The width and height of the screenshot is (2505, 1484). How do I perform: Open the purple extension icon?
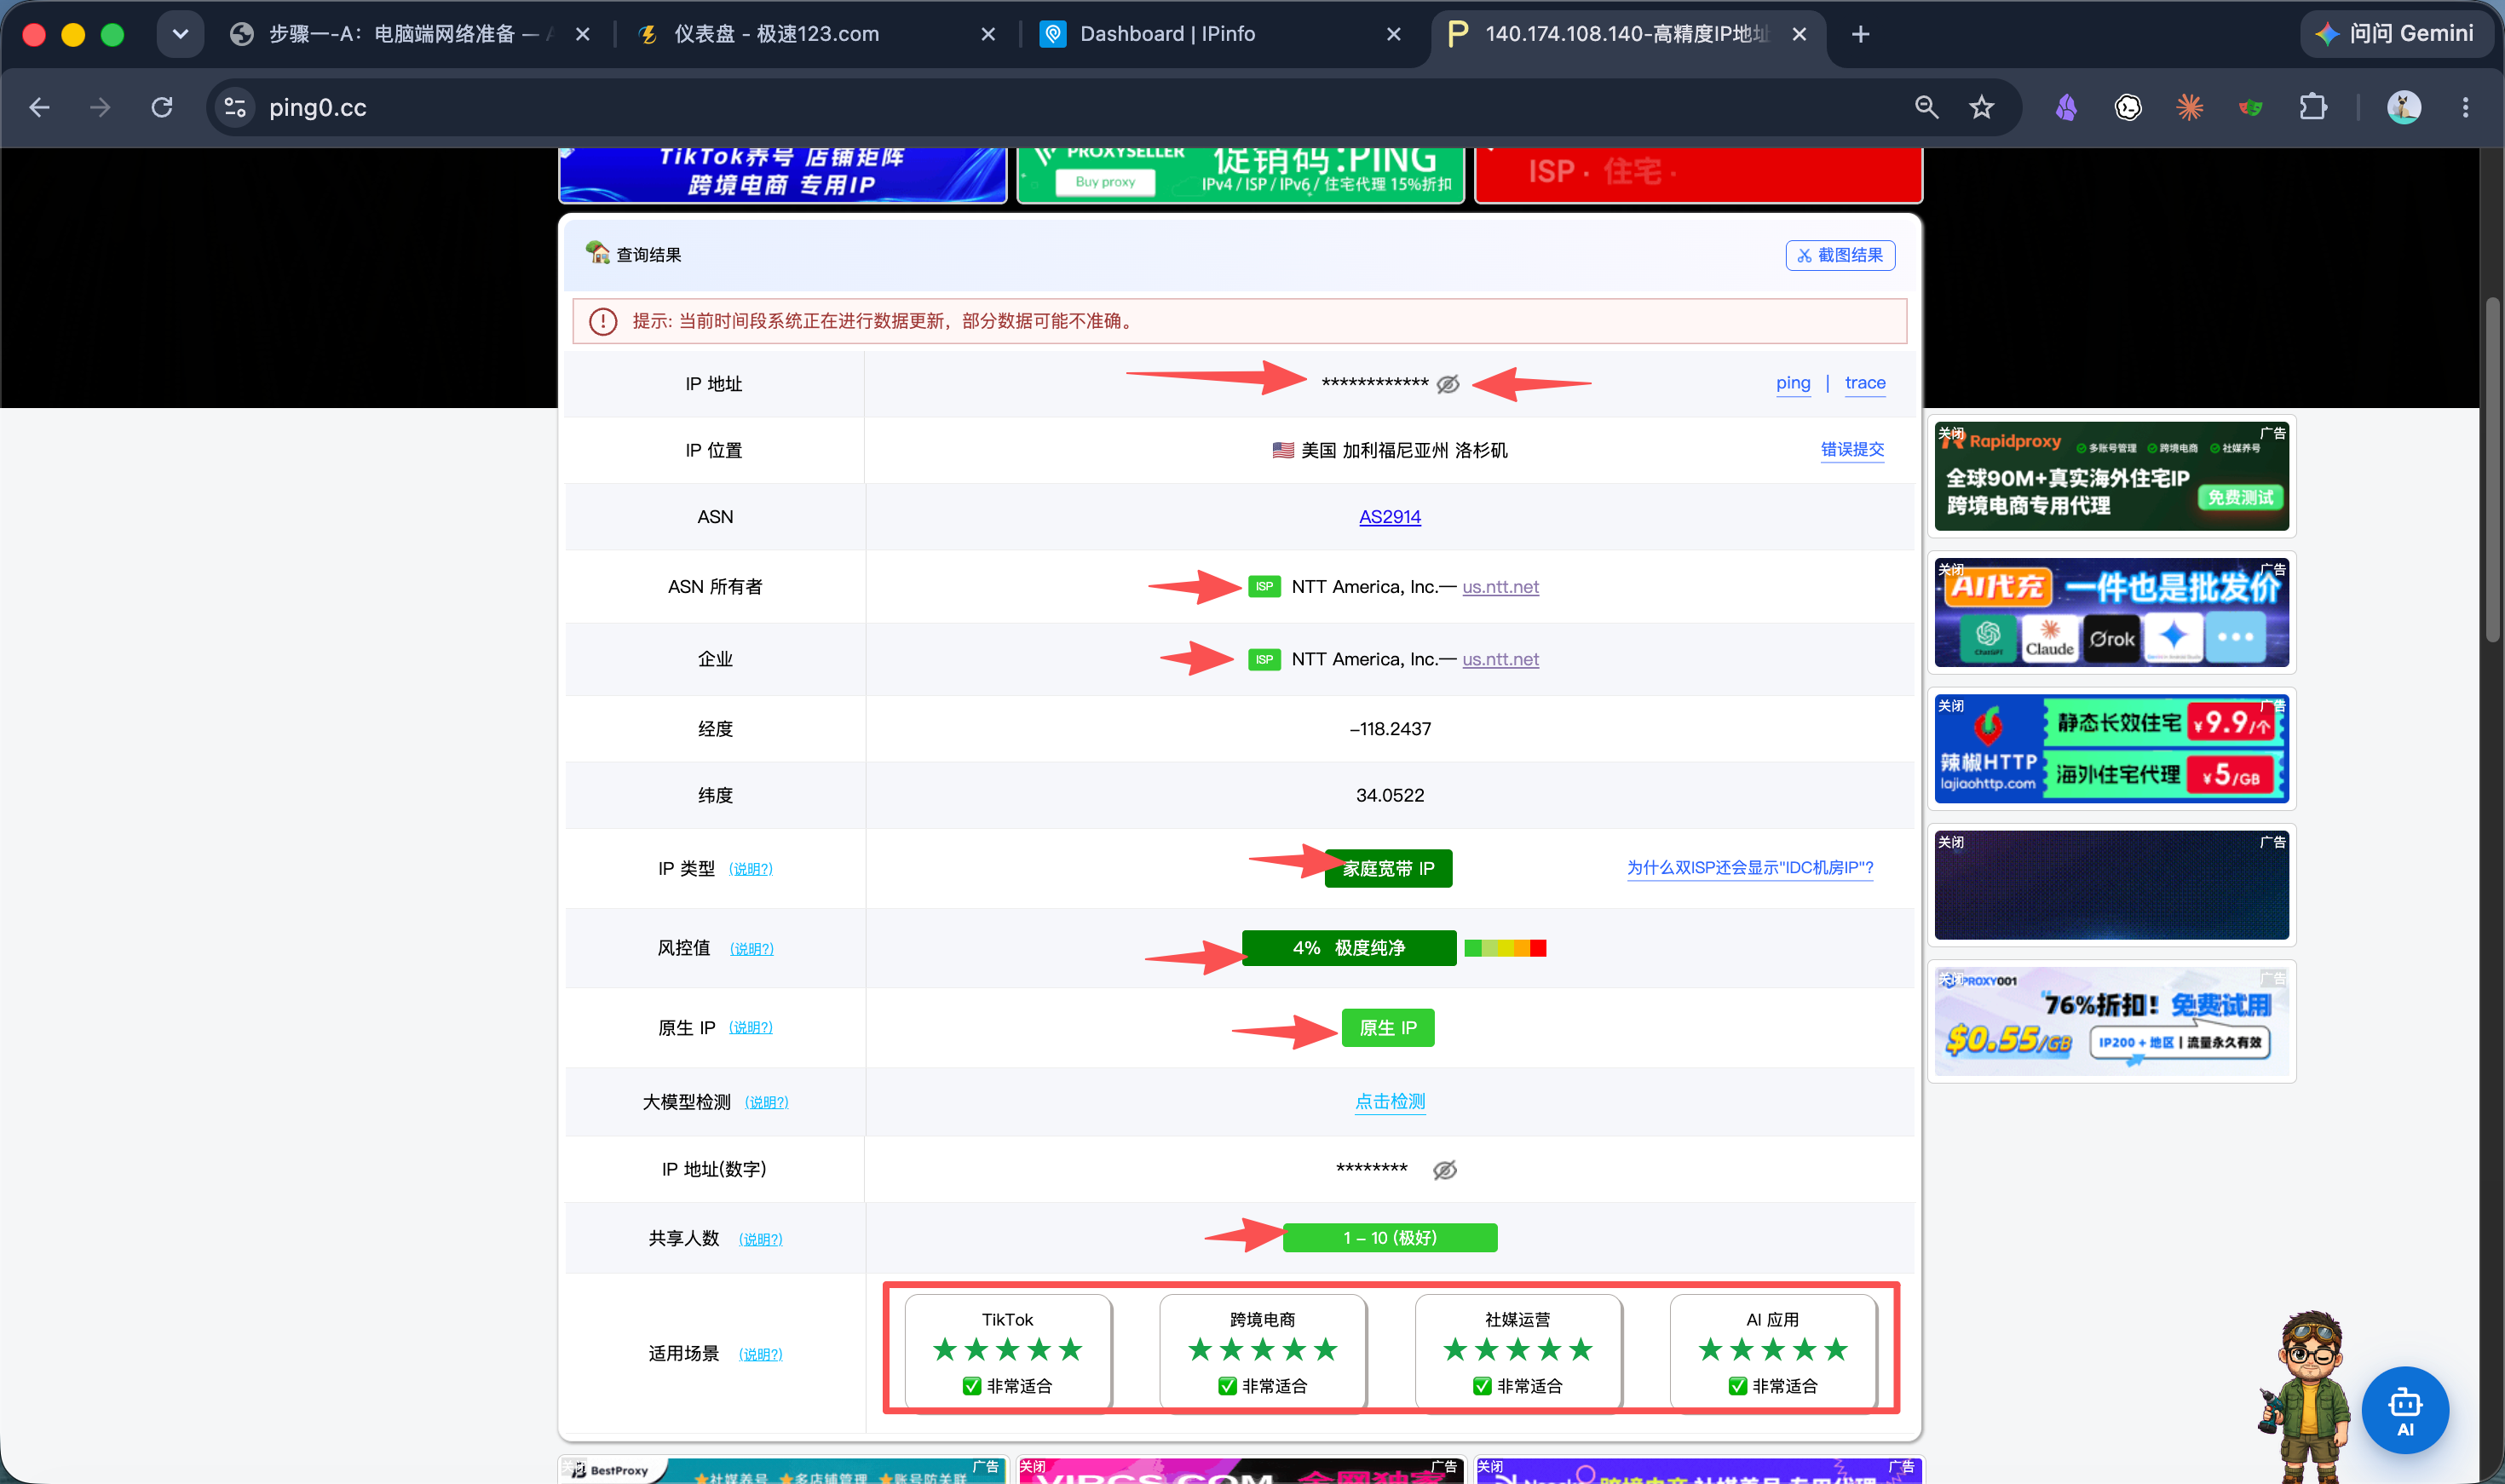pyautogui.click(x=2066, y=107)
